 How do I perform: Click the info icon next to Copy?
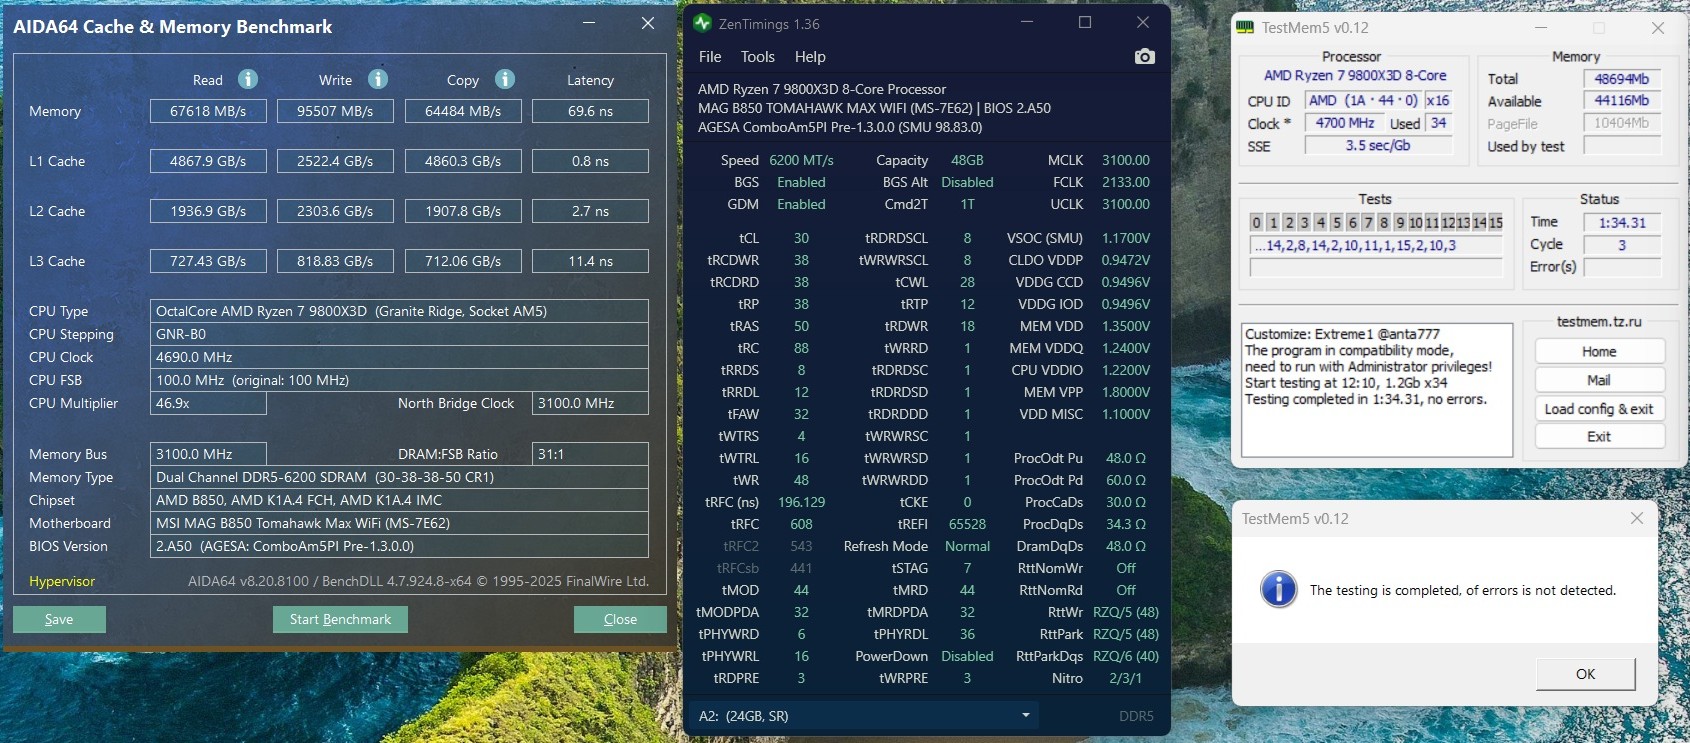[x=505, y=79]
